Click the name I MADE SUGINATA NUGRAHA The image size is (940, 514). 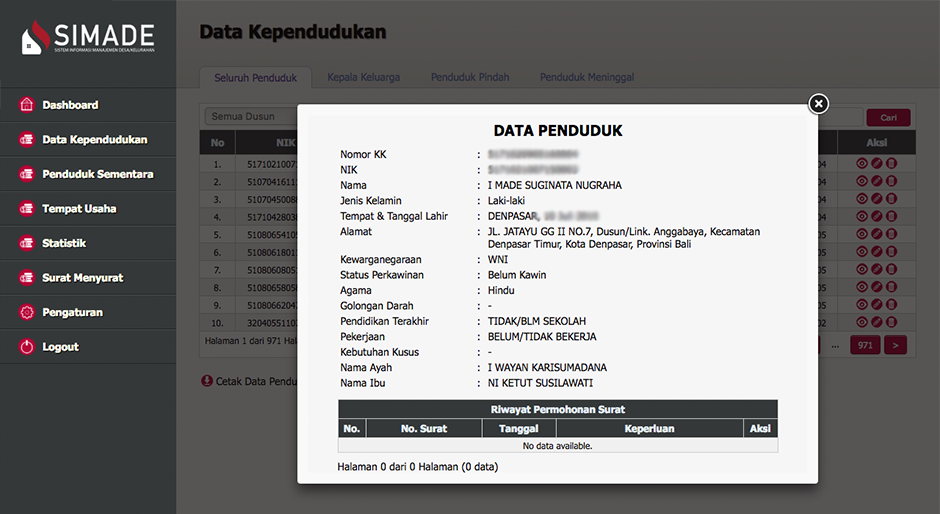point(555,185)
